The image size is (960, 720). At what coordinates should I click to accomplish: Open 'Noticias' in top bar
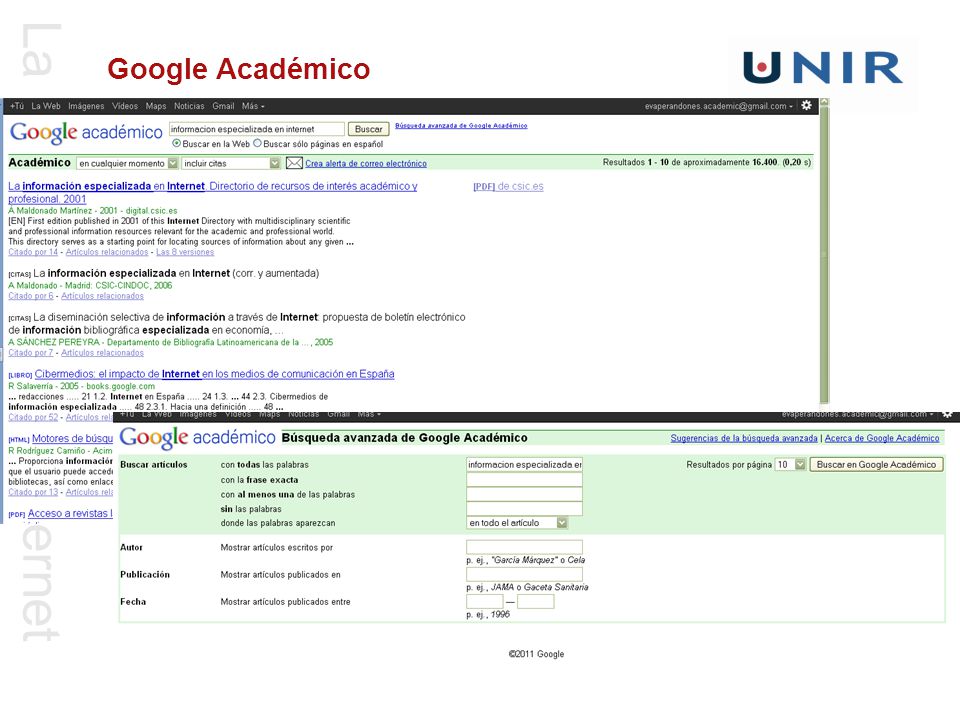[189, 106]
